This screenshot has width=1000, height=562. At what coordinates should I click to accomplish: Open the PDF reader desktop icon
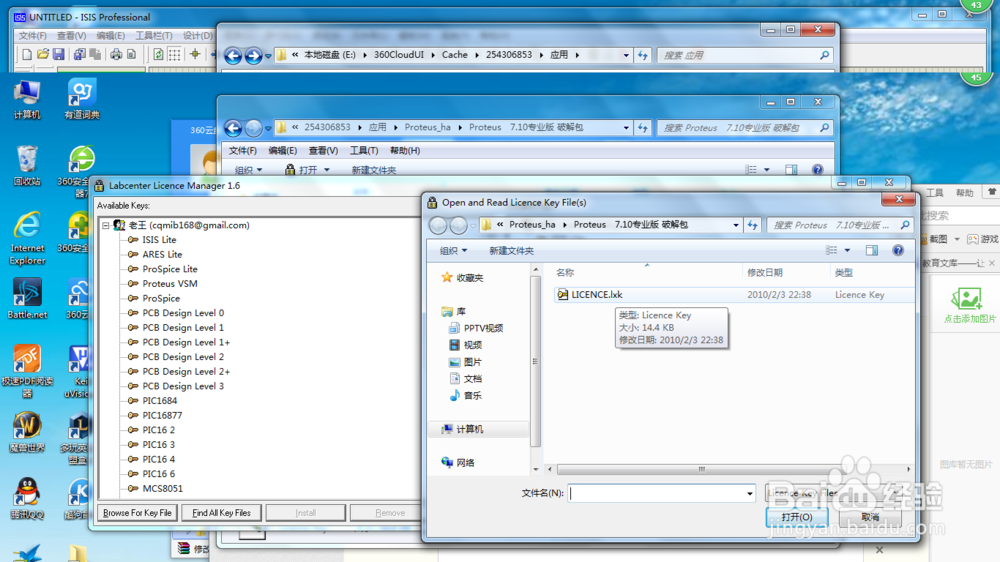[x=27, y=370]
